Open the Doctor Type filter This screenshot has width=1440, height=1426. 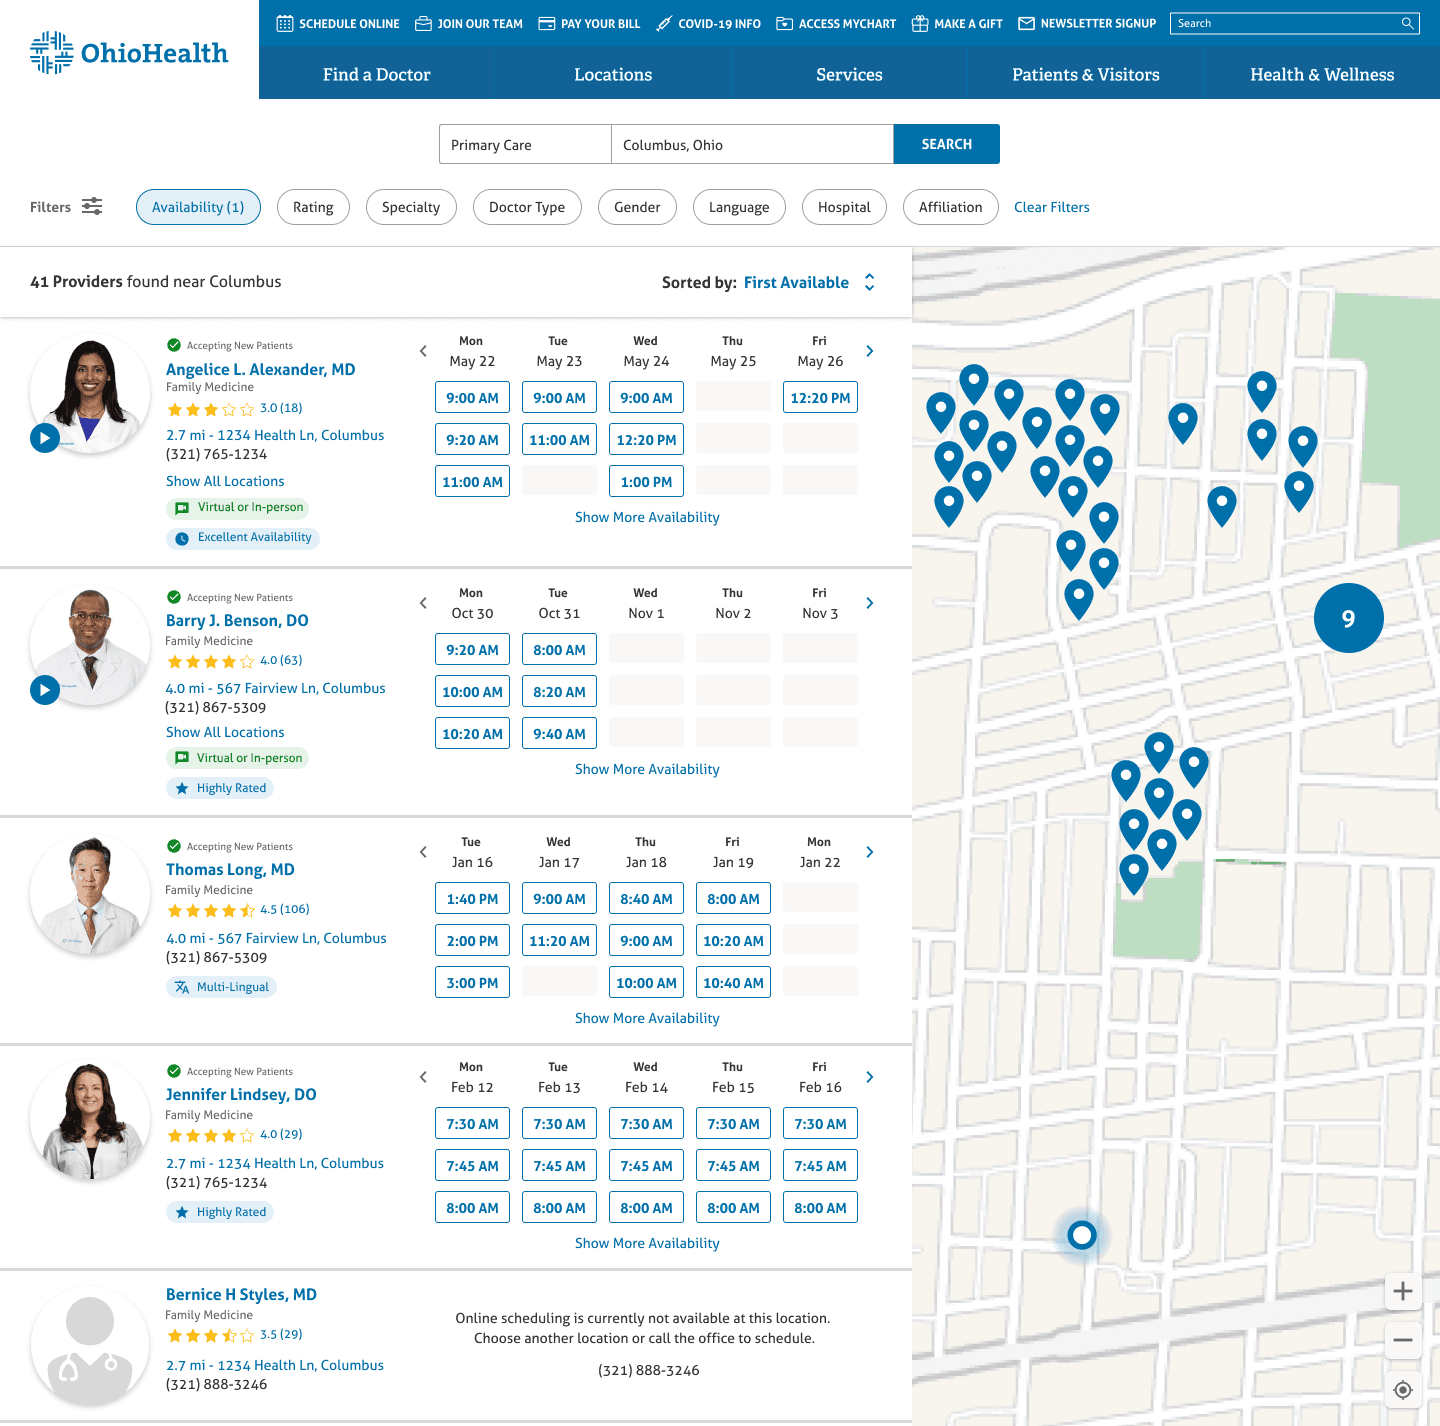coord(527,207)
